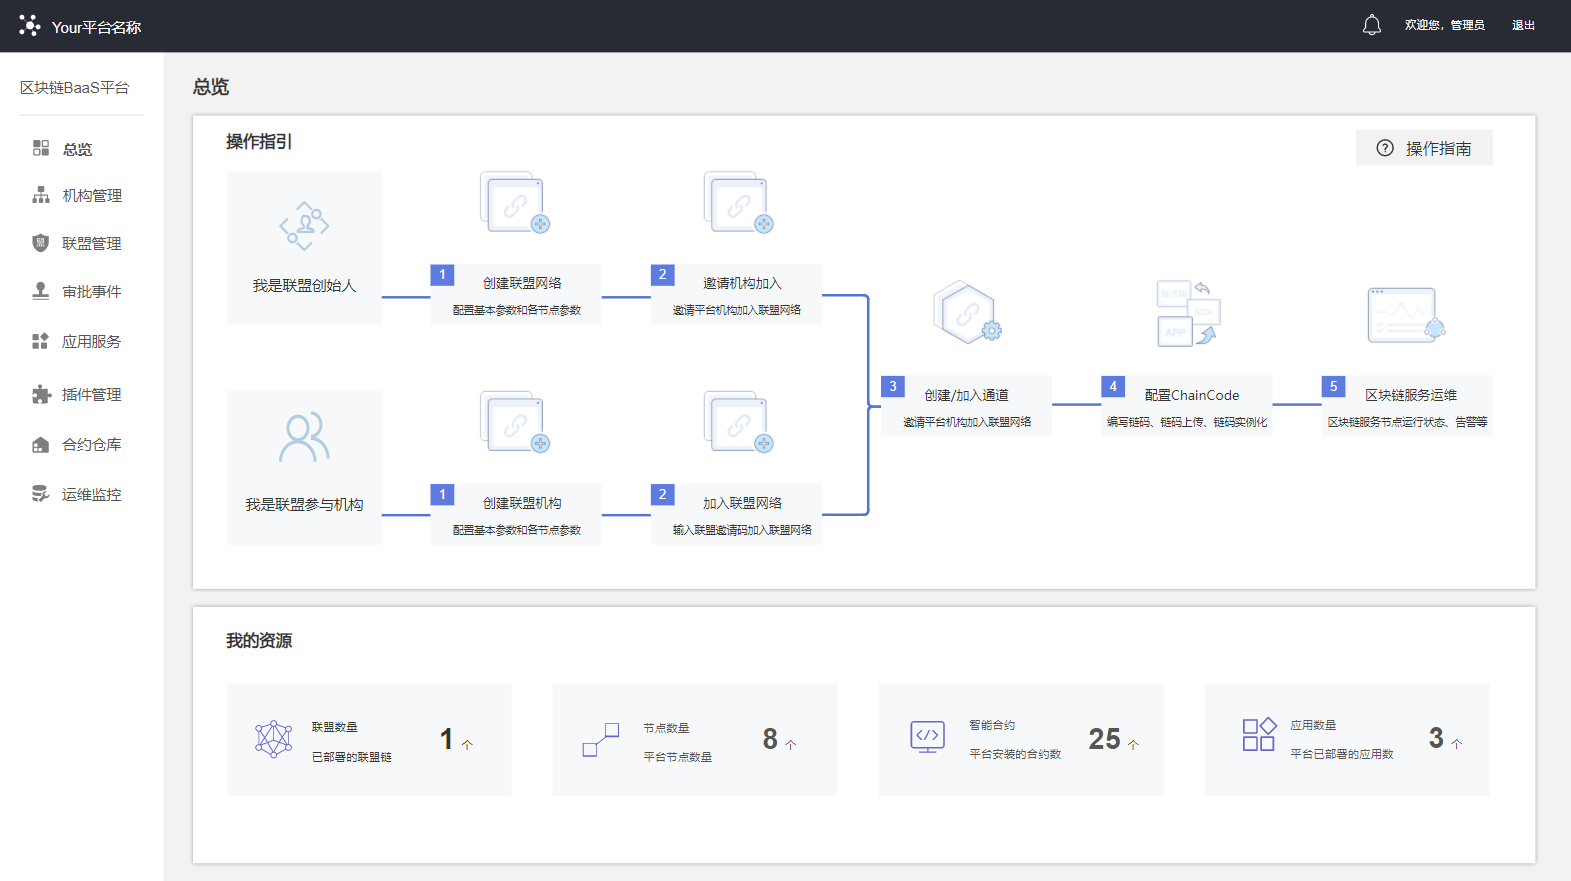This screenshot has height=881, width=1571.
Task: Click the notification bell icon
Action: [1371, 25]
